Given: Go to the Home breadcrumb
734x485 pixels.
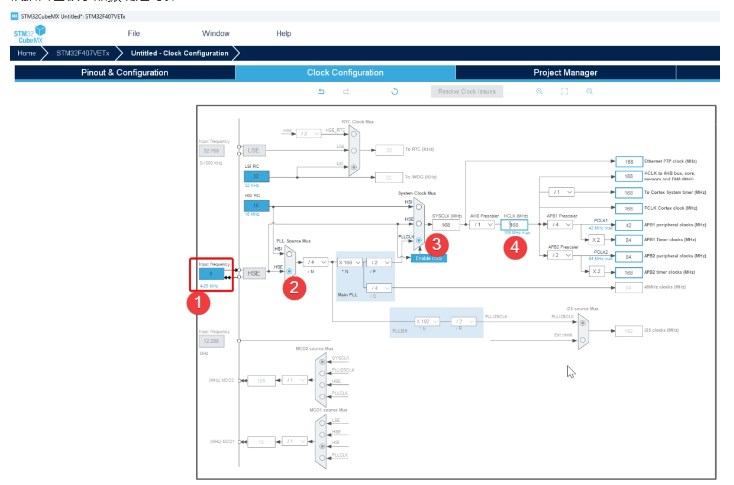Looking at the screenshot, I should coord(27,53).
